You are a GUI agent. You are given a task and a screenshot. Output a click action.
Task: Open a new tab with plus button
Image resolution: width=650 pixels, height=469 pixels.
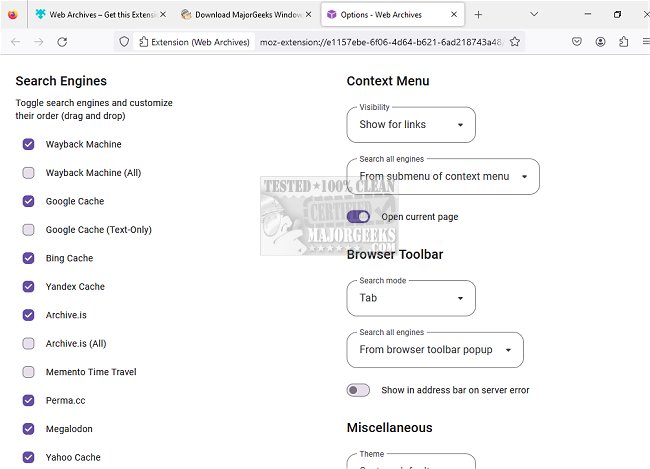(x=478, y=15)
